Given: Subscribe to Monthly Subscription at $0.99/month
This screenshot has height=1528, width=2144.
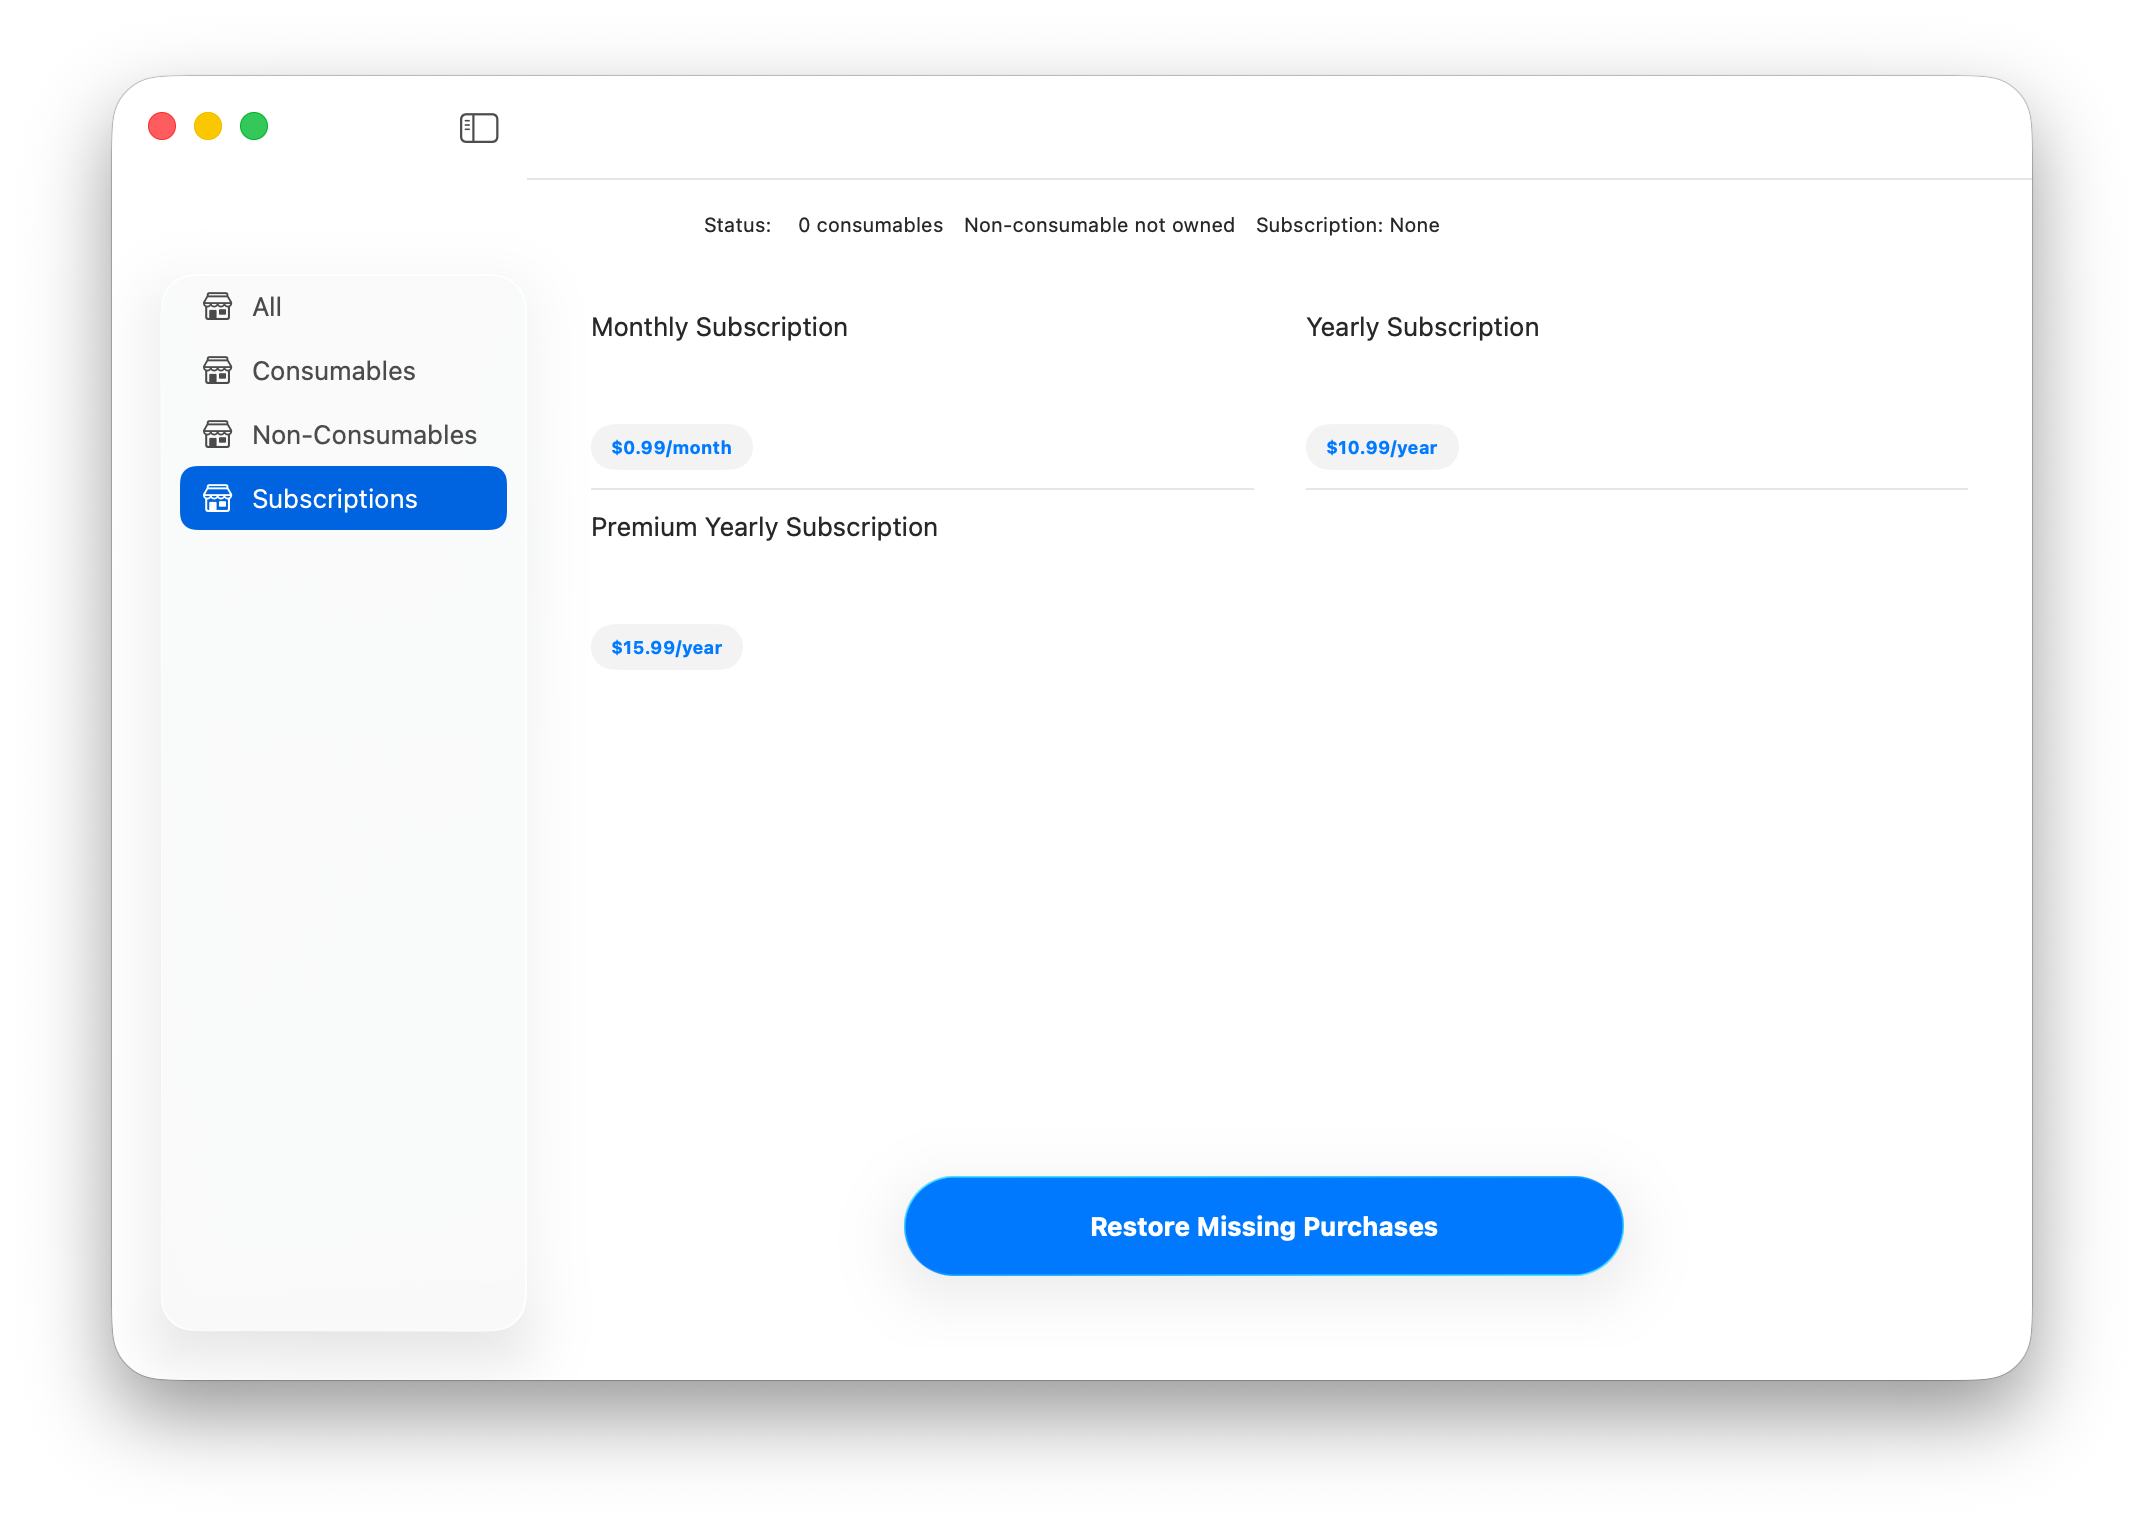Looking at the screenshot, I should (x=671, y=447).
